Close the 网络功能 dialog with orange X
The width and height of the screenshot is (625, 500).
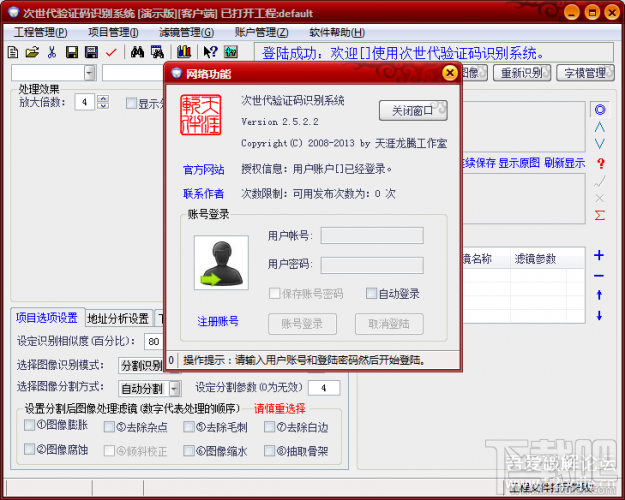pos(450,73)
